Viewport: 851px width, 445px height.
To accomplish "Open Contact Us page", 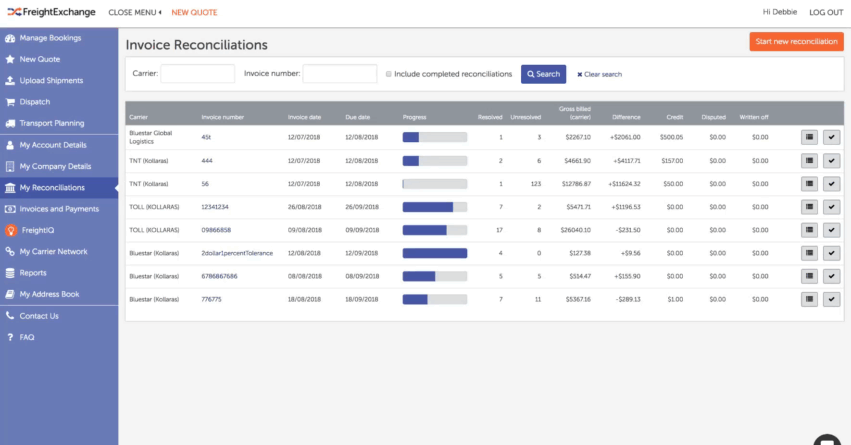I will (59, 316).
